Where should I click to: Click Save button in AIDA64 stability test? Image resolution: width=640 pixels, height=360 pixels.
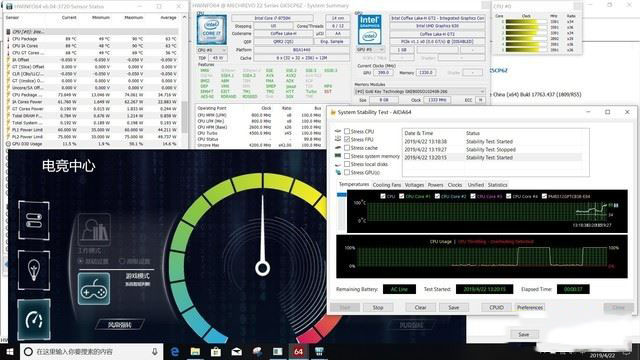pyautogui.click(x=454, y=307)
